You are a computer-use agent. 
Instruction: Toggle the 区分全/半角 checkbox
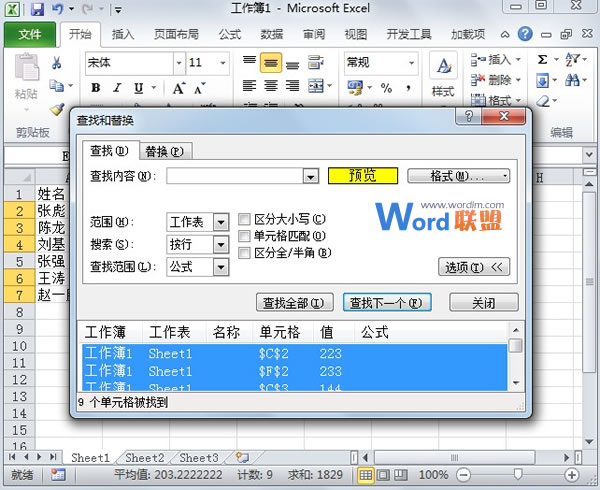pos(245,252)
